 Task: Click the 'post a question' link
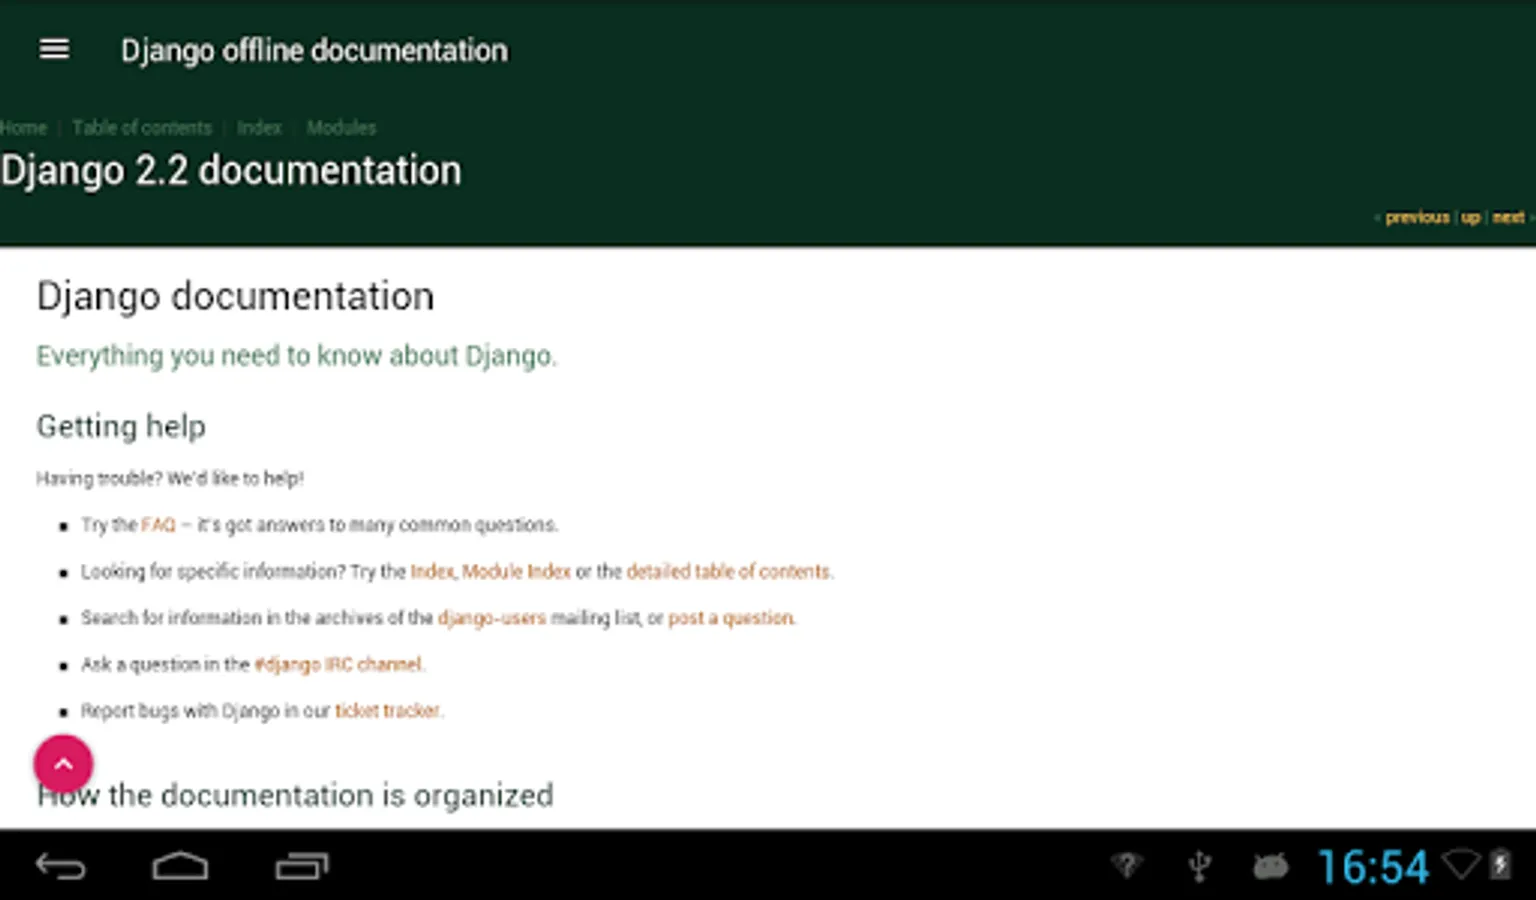coord(731,618)
